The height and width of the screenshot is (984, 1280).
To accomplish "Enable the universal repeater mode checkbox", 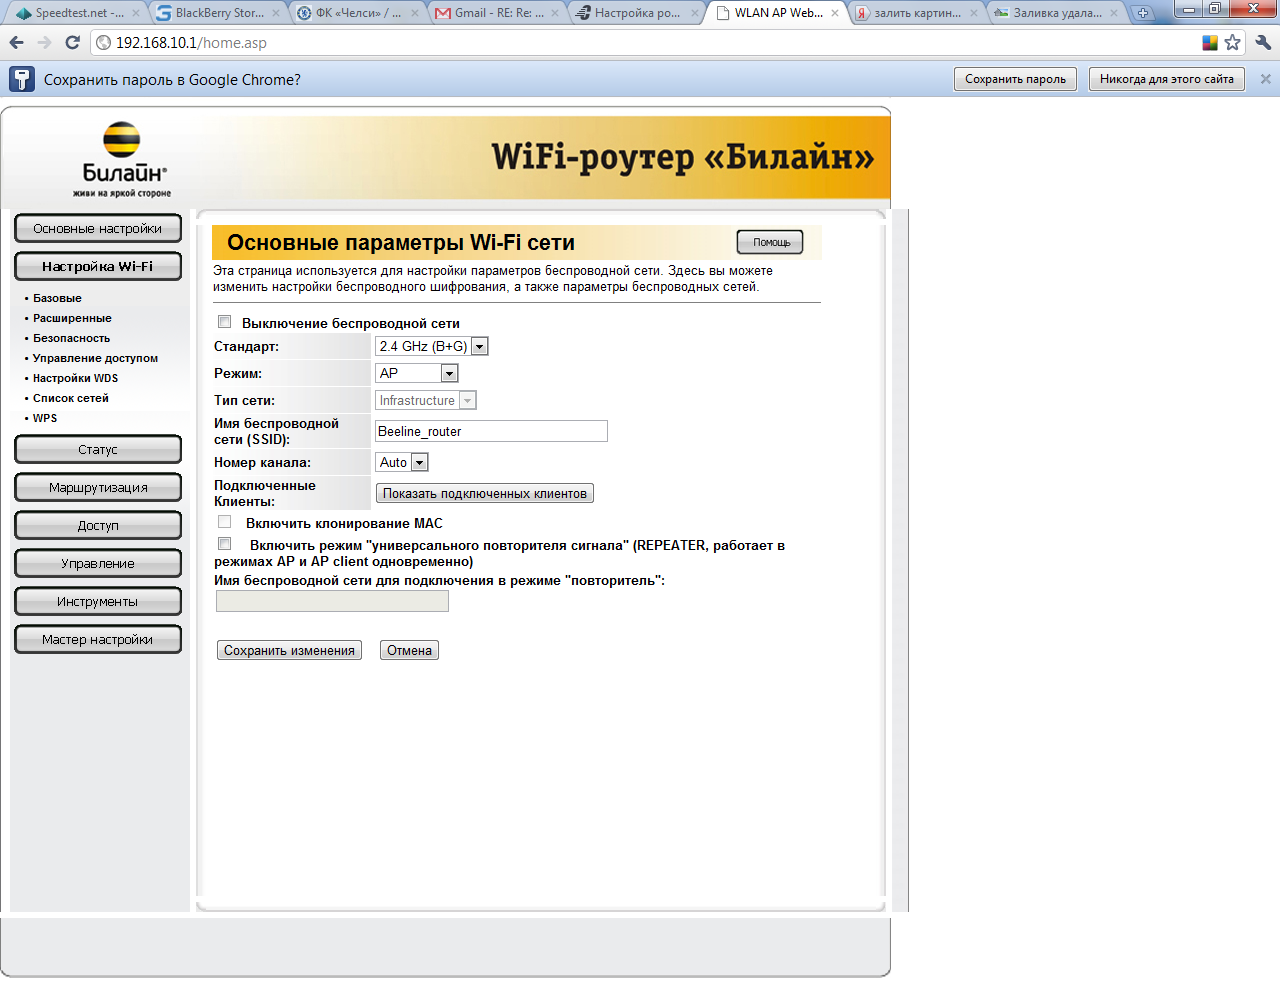I will [x=225, y=544].
